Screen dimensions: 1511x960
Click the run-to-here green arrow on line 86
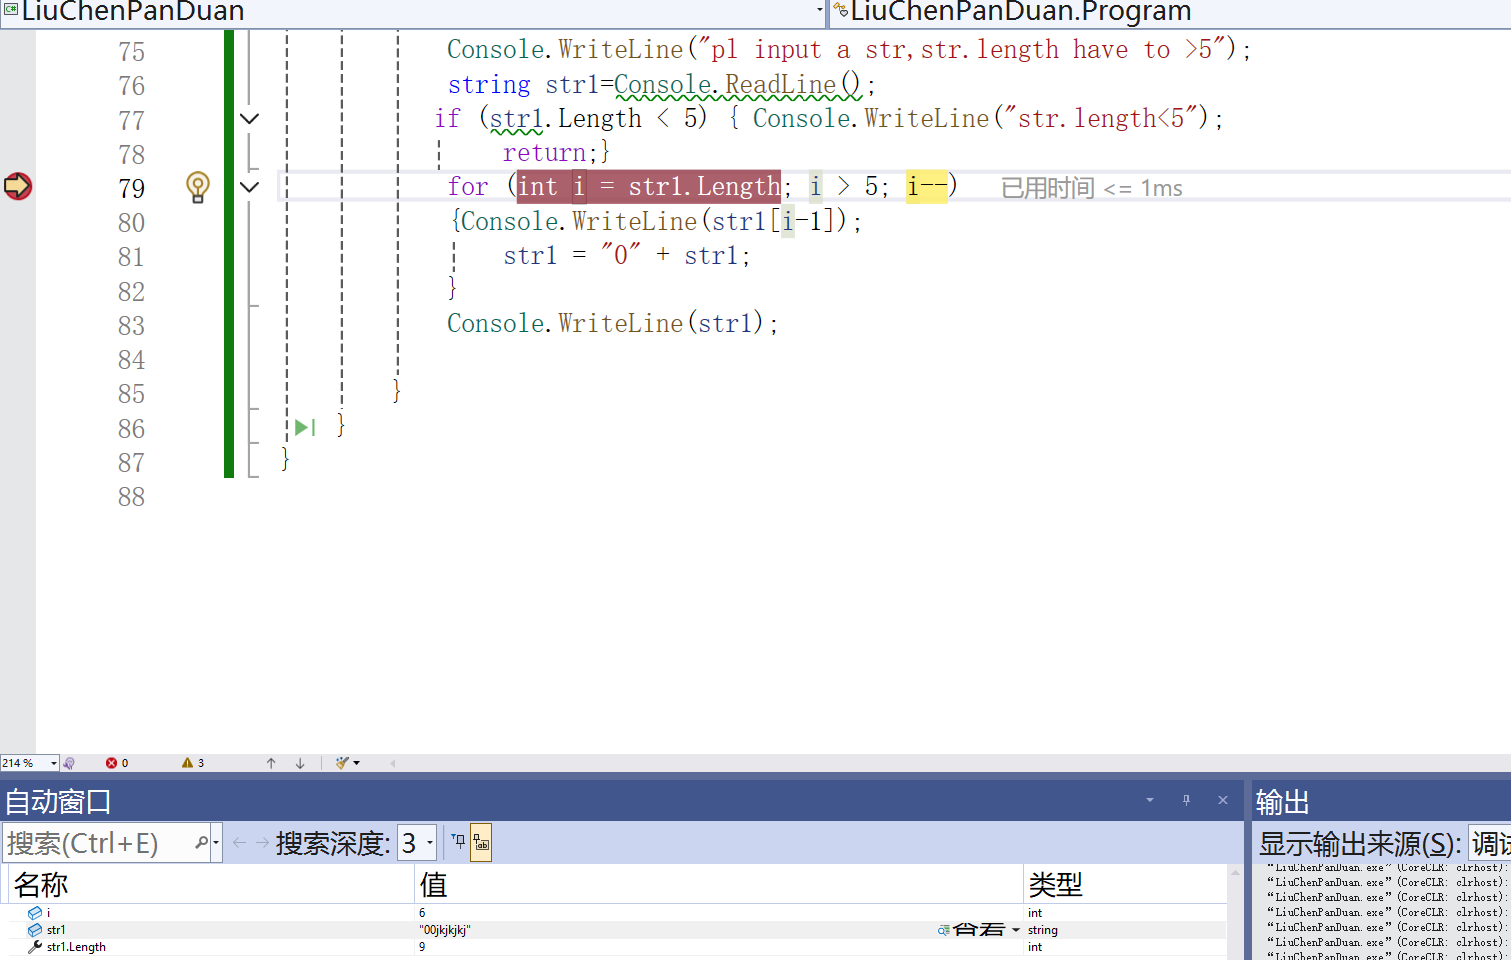pos(305,428)
